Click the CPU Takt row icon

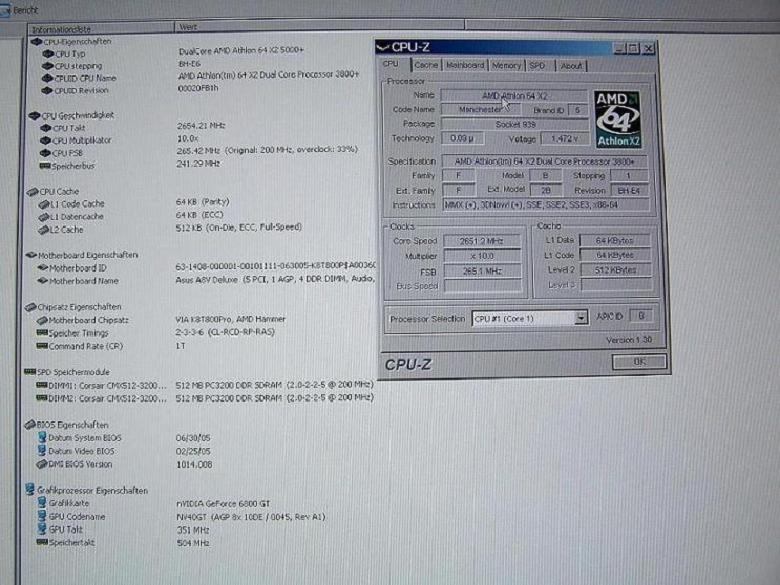[46, 128]
